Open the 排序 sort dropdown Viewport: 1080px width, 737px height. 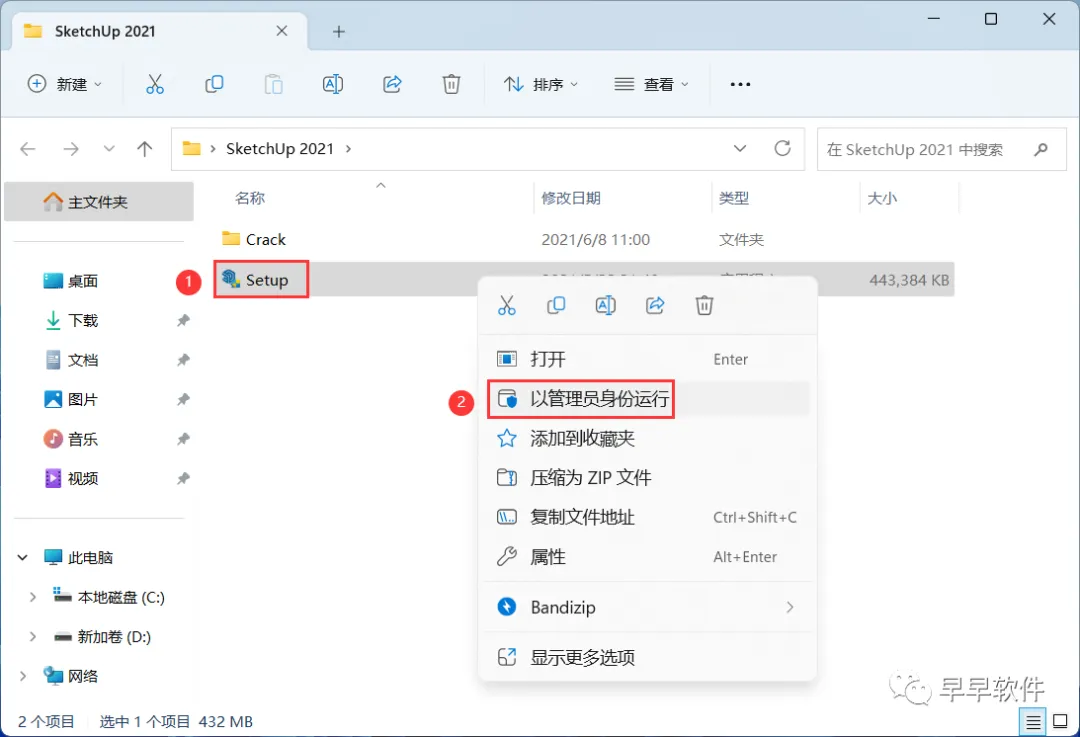tap(541, 84)
